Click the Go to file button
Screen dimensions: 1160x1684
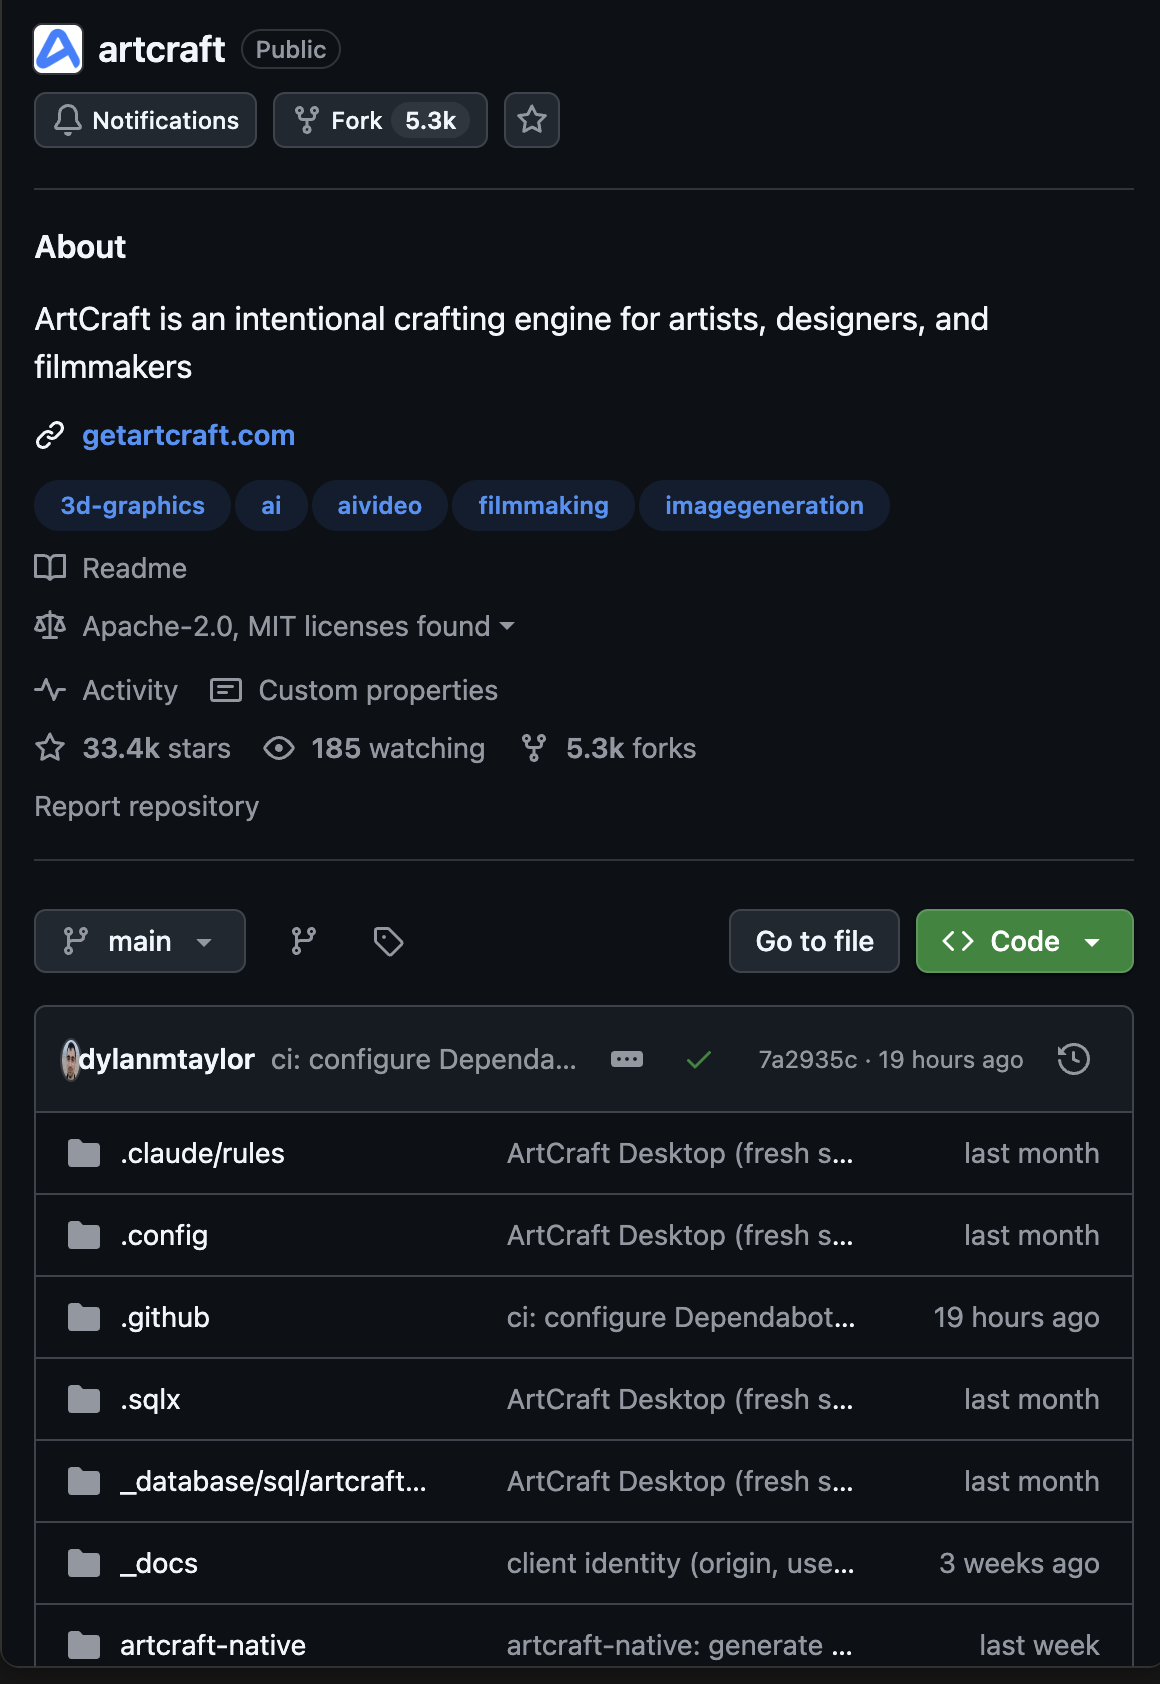[815, 941]
